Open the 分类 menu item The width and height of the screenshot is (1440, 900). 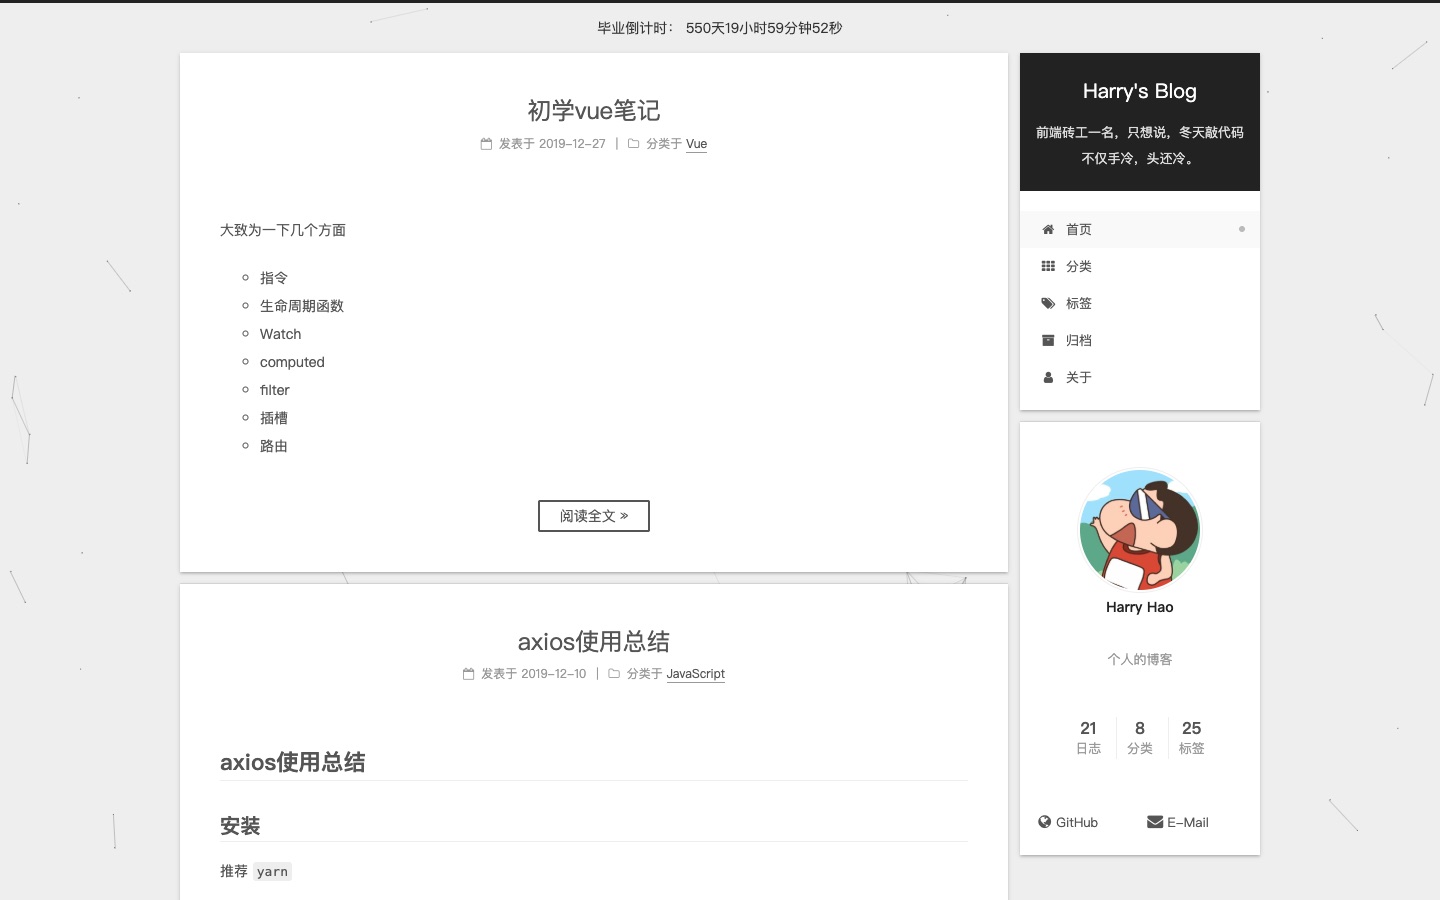(x=1140, y=266)
